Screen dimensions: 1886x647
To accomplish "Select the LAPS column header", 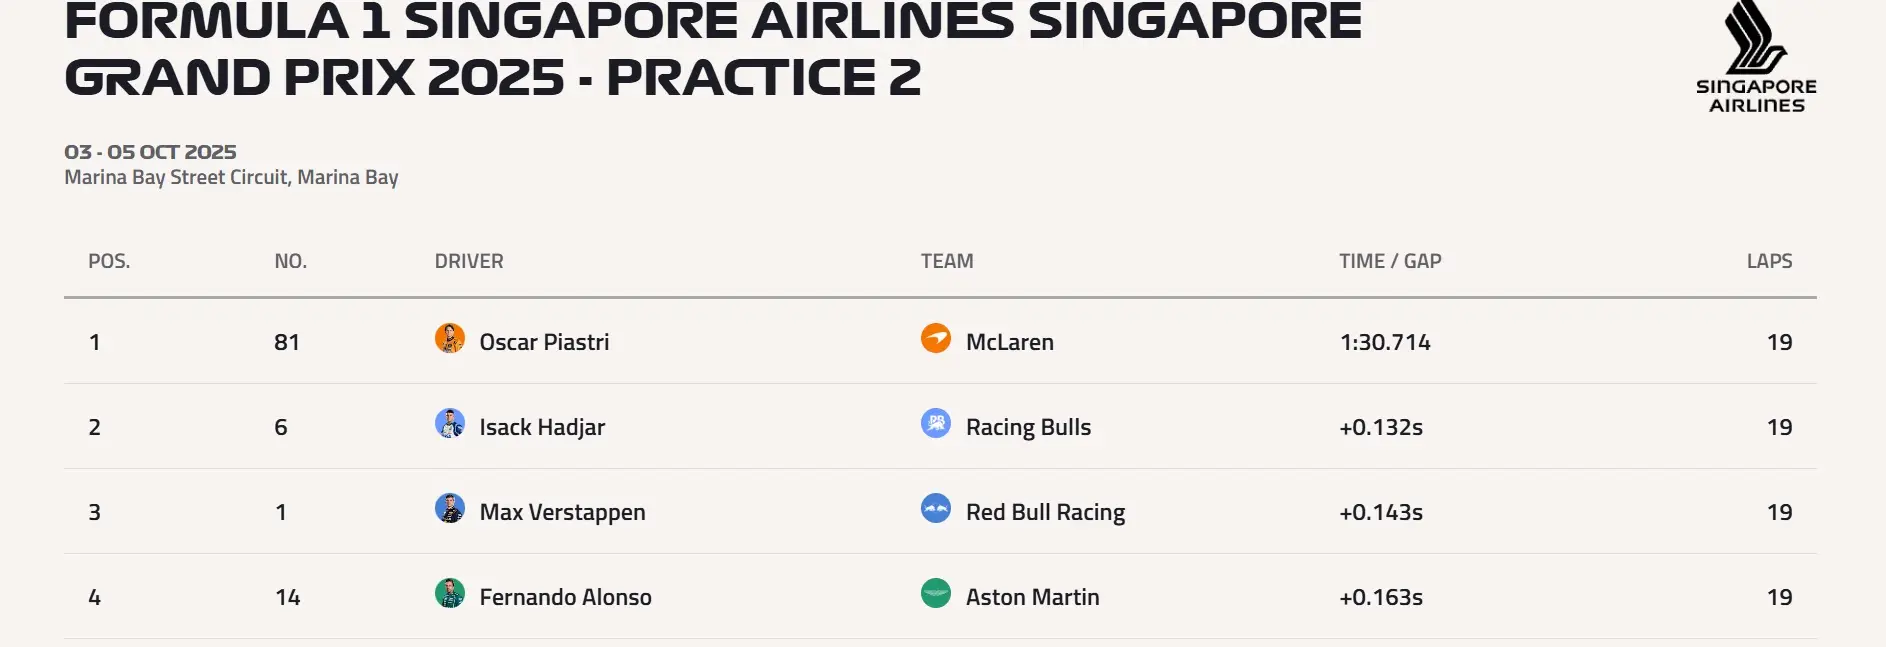I will click(1769, 261).
